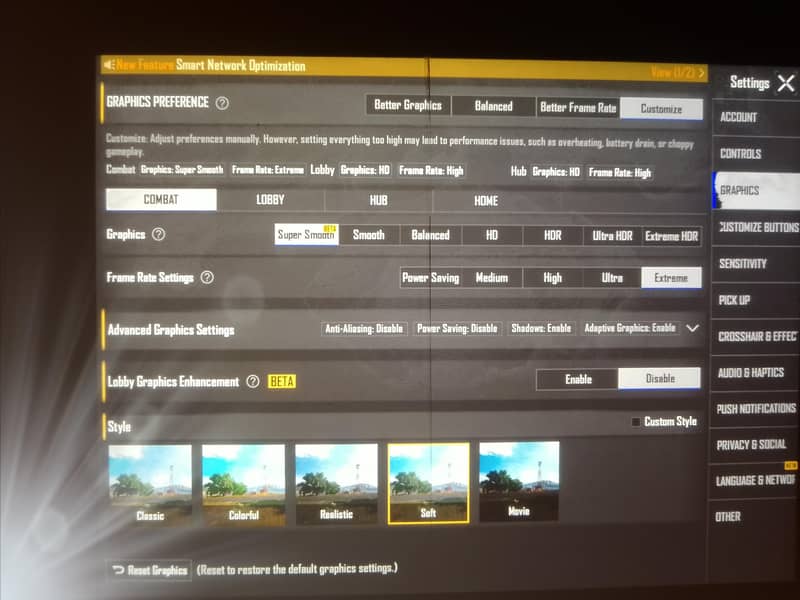Select the Realistic style thumbnail

click(x=337, y=484)
